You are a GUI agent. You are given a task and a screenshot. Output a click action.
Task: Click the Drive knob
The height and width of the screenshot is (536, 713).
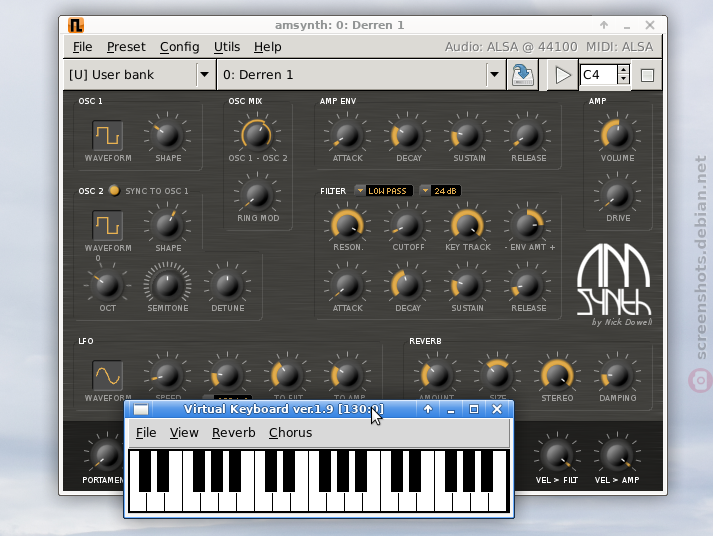click(617, 195)
